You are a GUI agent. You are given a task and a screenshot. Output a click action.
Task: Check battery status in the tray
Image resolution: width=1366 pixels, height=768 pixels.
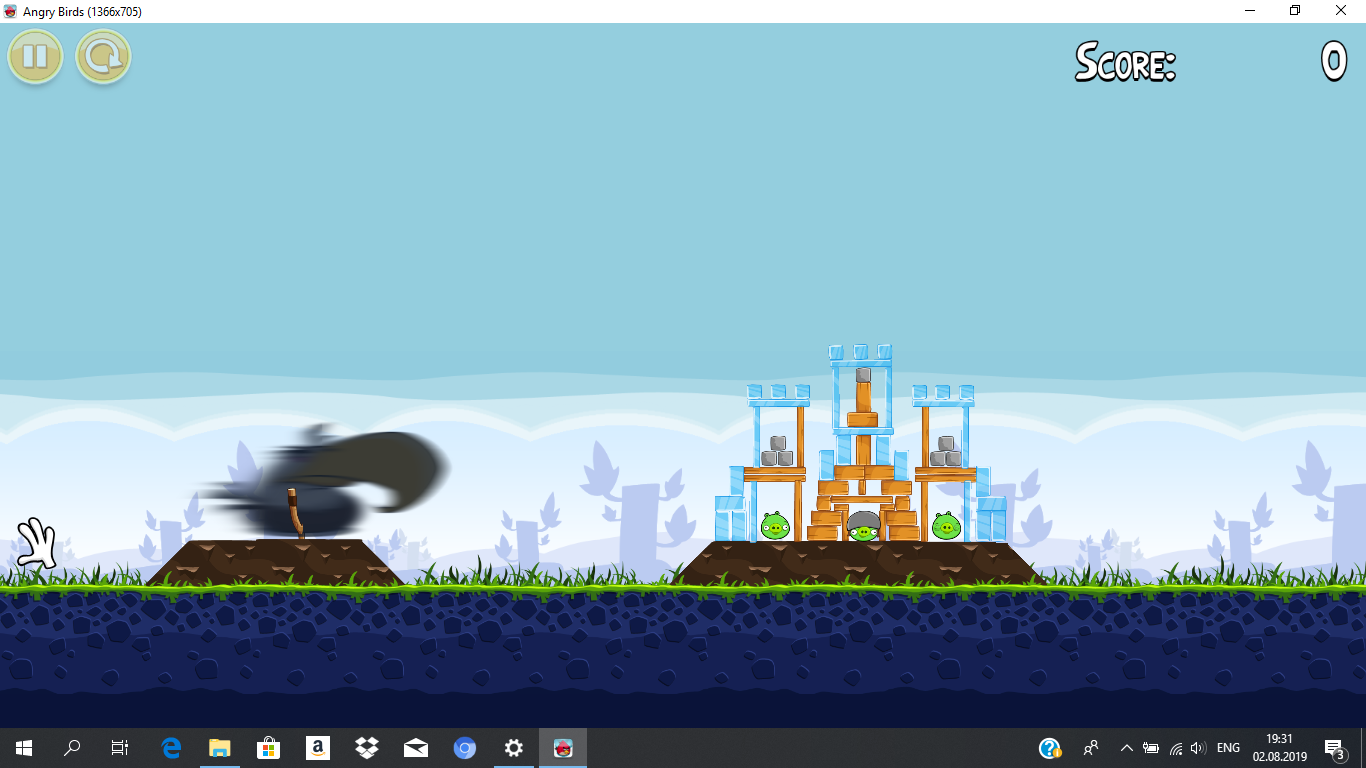[x=1151, y=748]
